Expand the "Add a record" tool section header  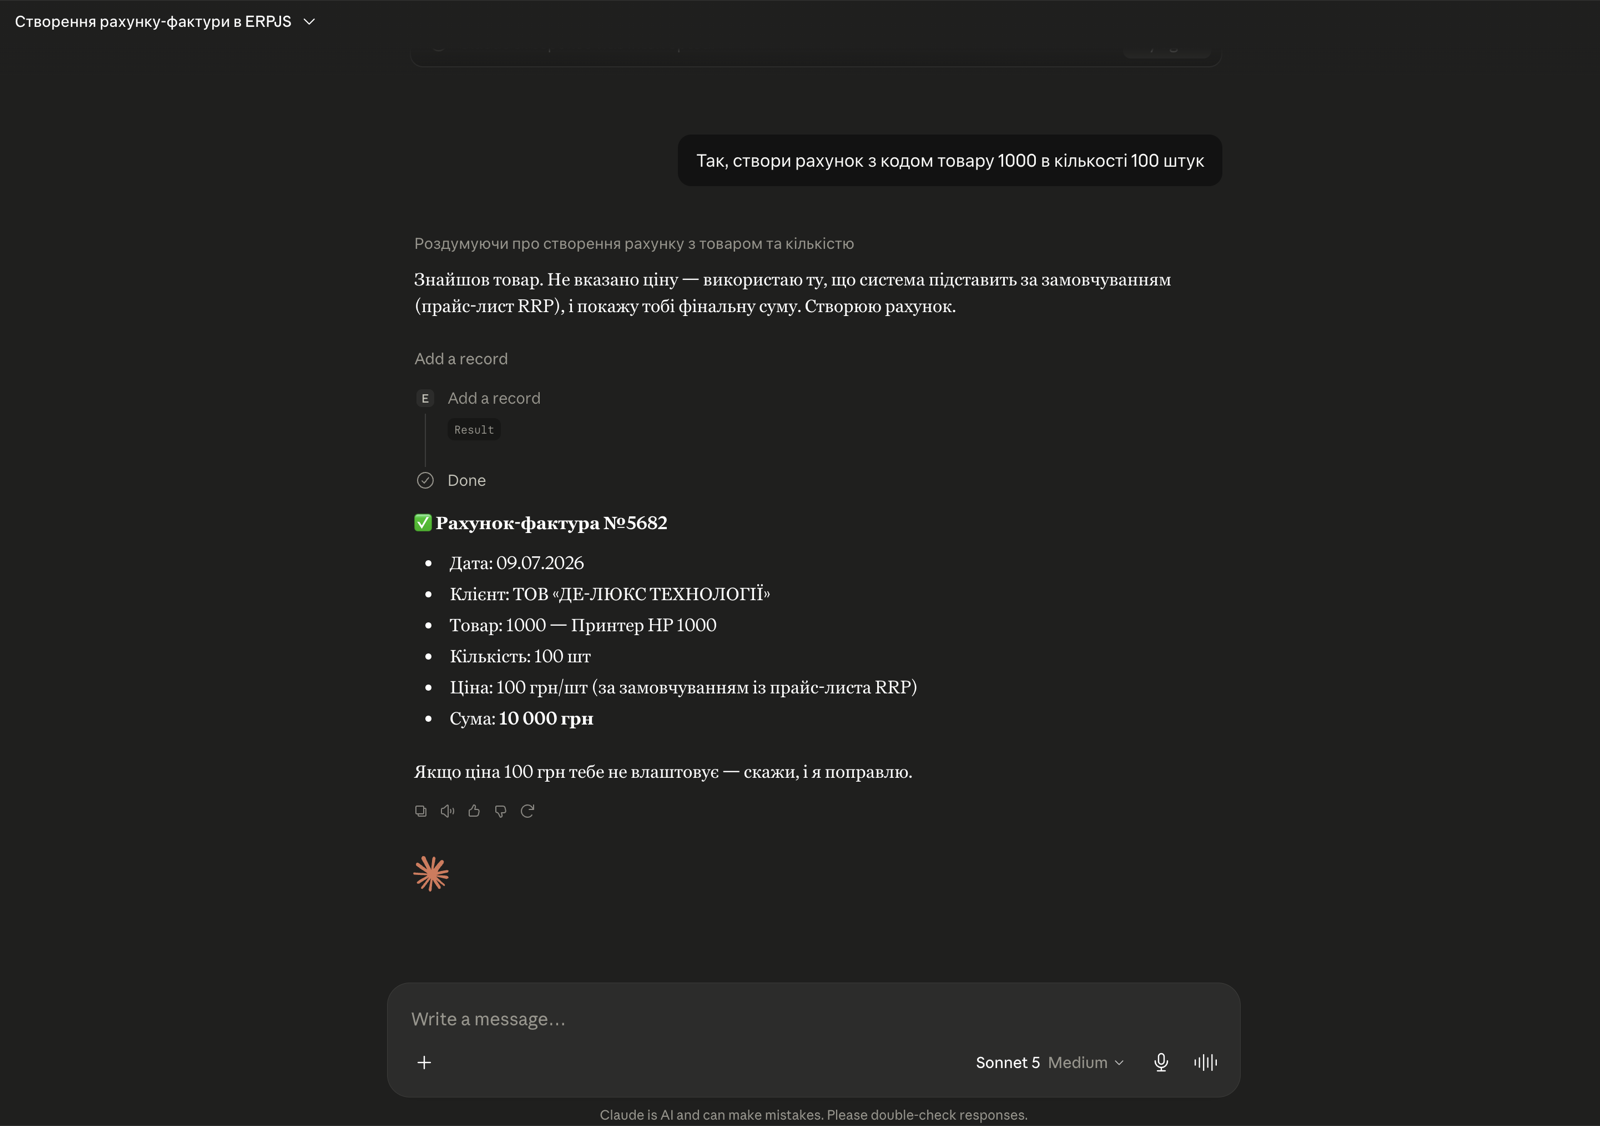(461, 359)
